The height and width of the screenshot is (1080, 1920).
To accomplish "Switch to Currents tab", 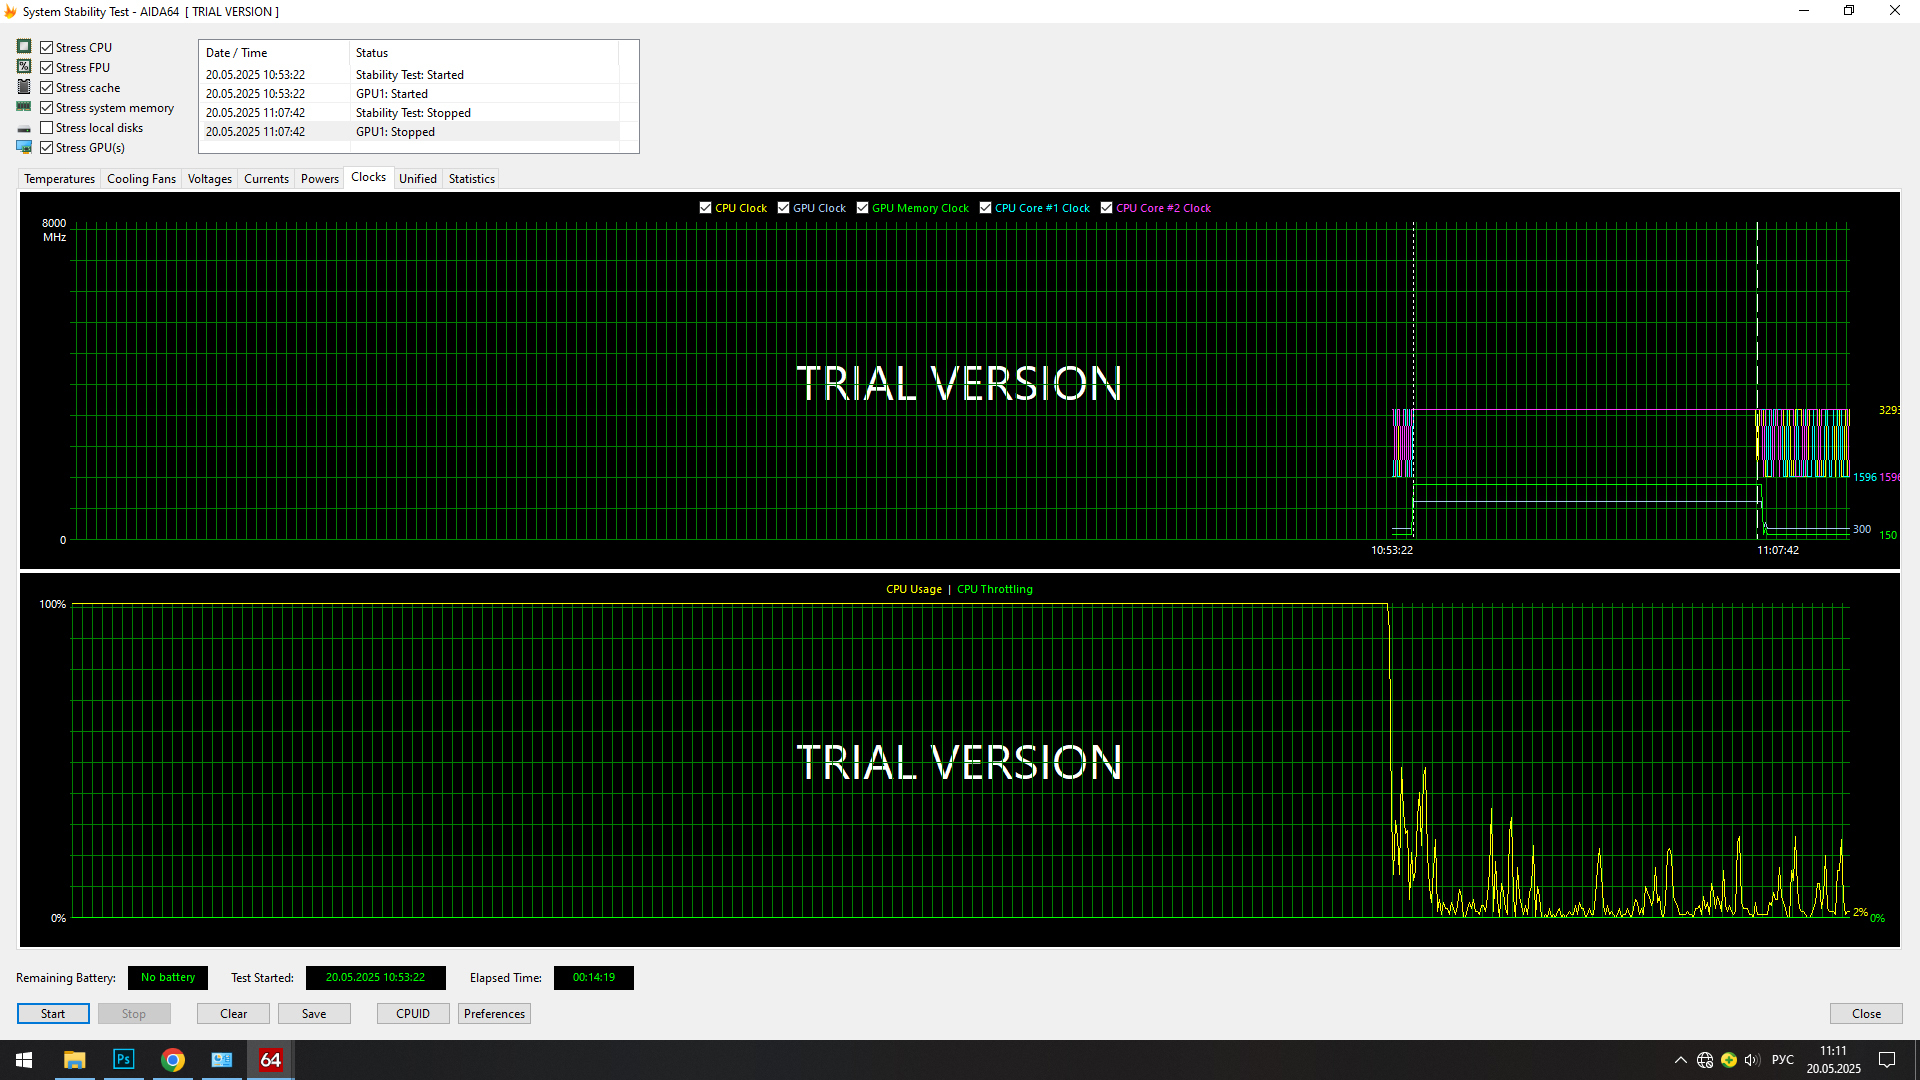I will point(266,179).
